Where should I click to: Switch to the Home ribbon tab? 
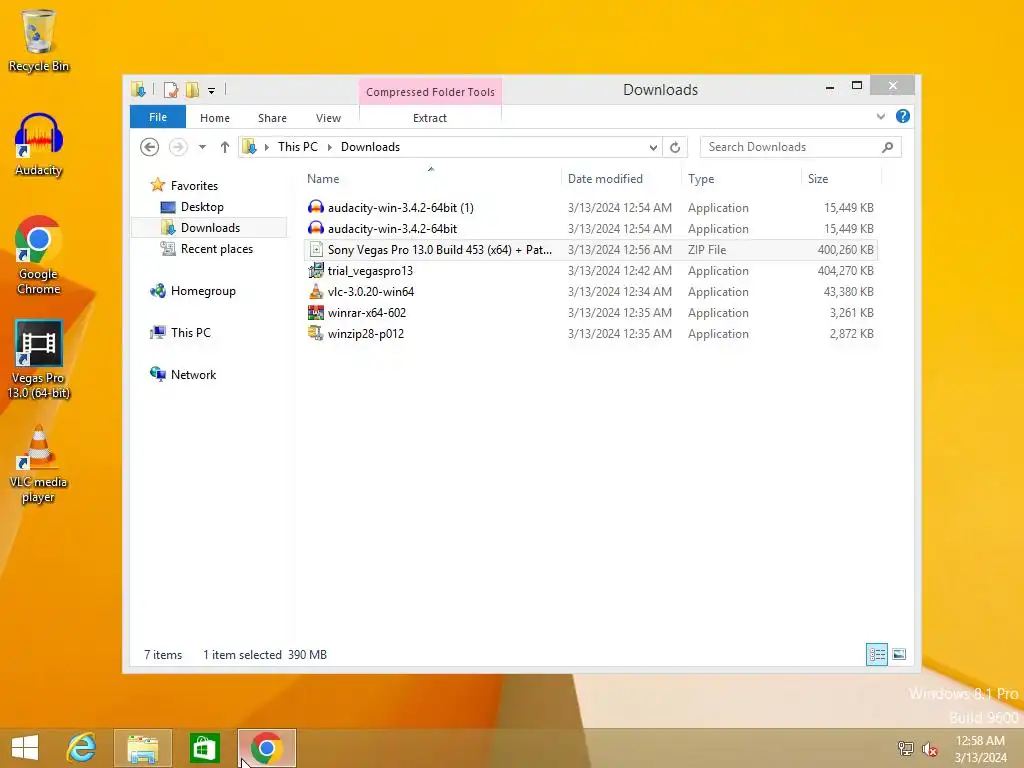215,118
